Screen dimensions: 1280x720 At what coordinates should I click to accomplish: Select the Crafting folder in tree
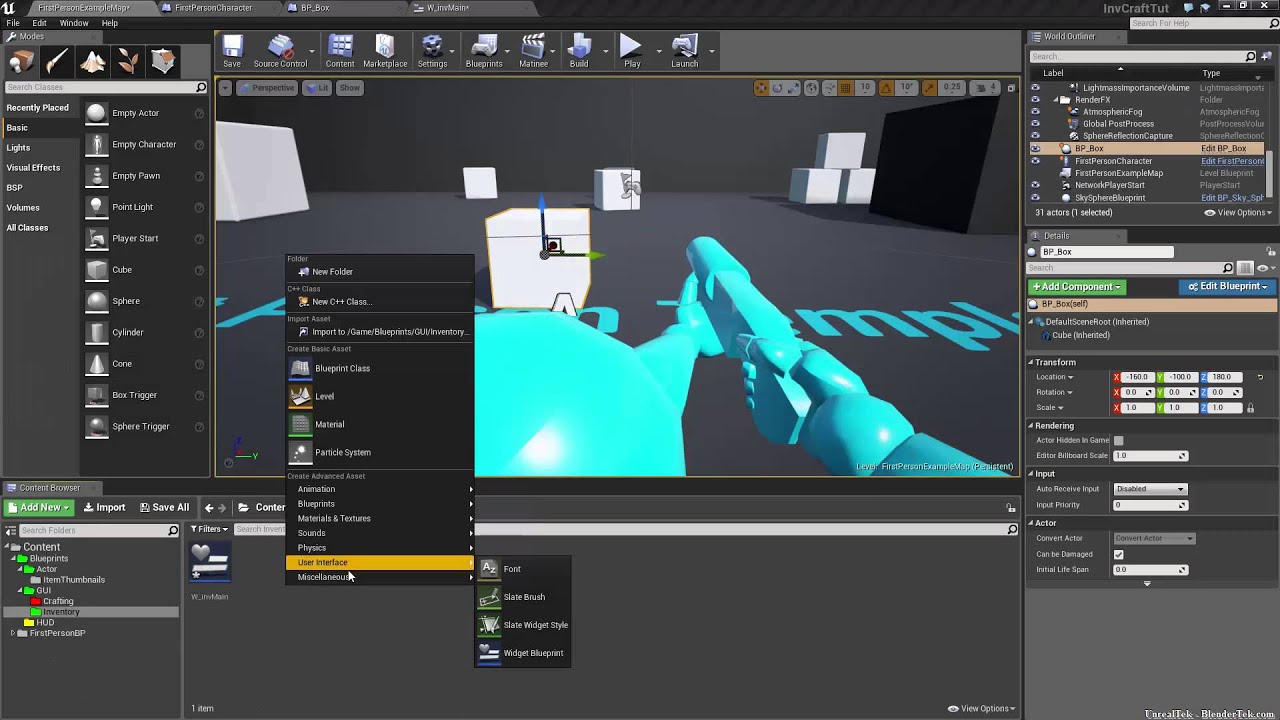(x=58, y=601)
